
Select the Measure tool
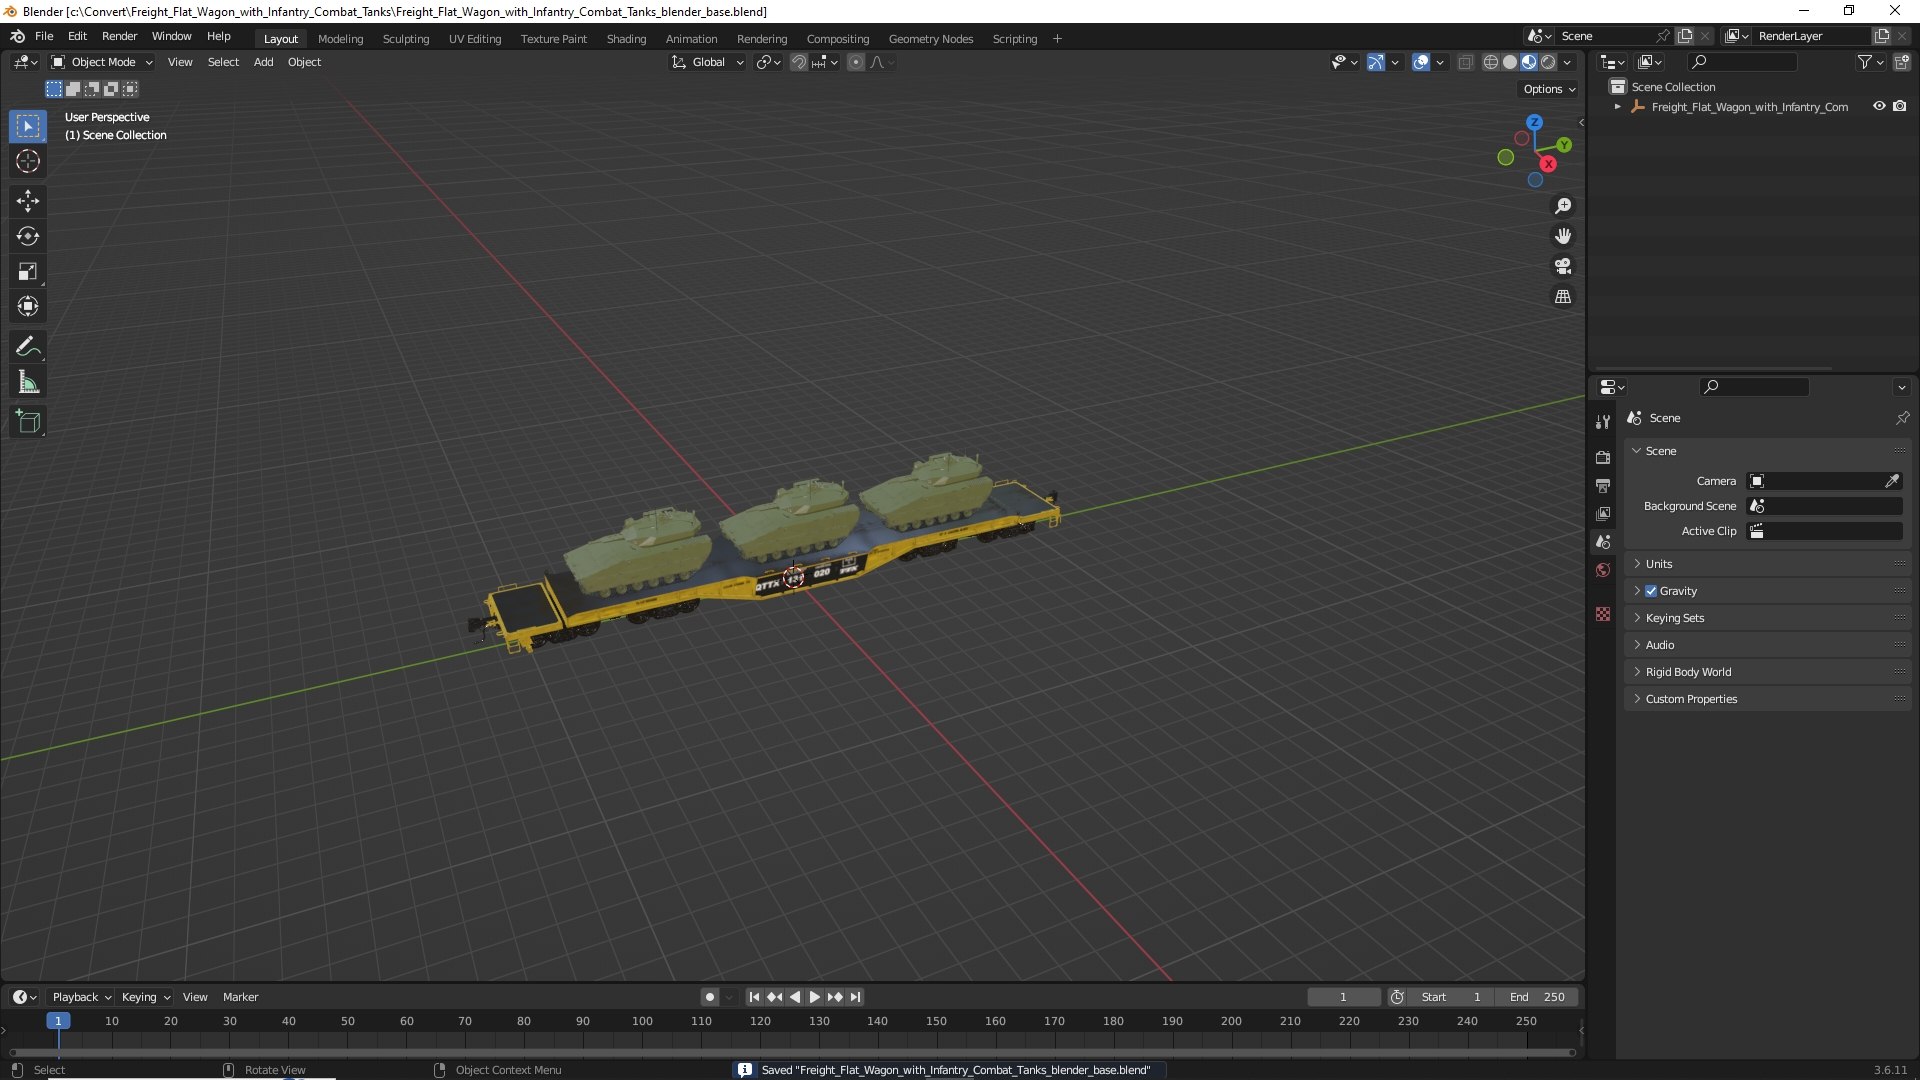tap(28, 382)
